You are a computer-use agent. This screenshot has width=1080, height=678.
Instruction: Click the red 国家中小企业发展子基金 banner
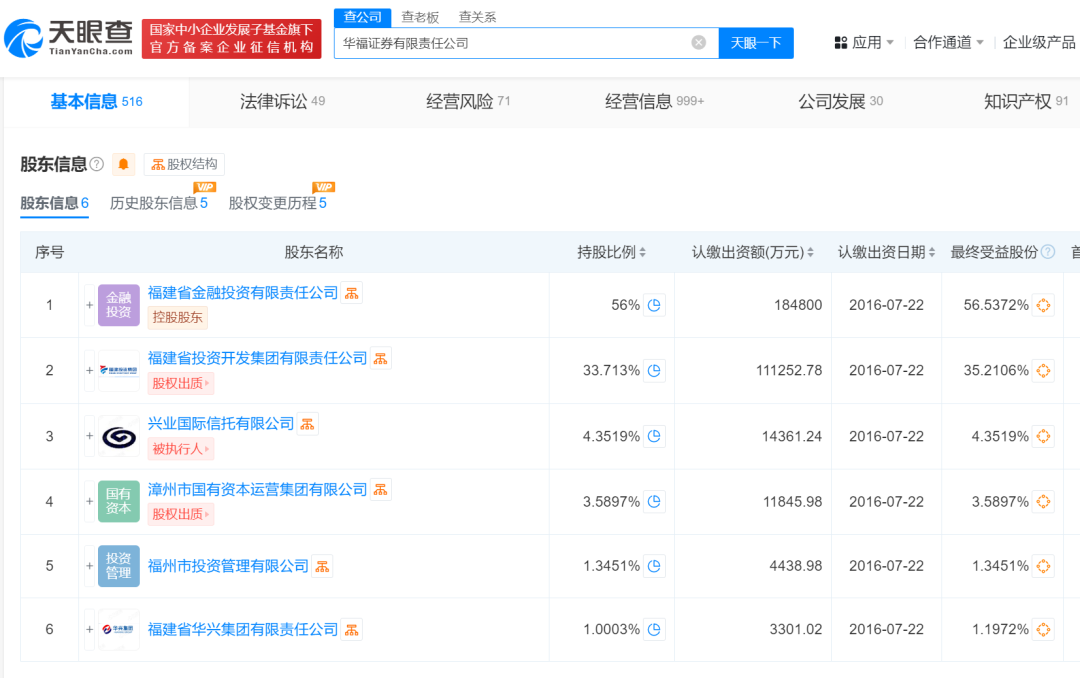[x=231, y=39]
